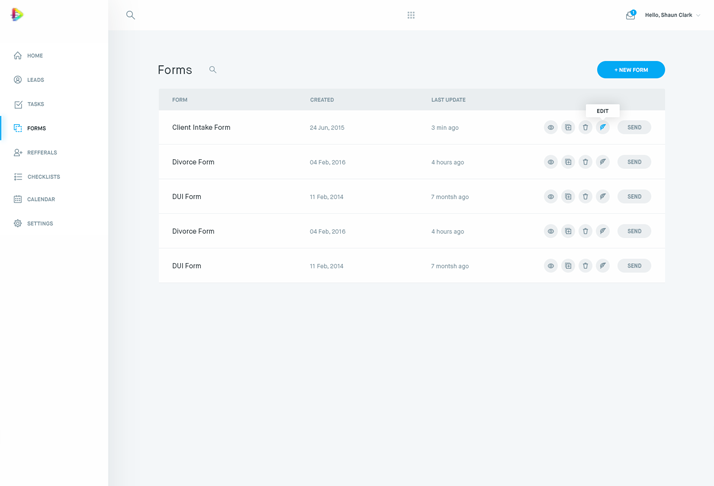
Task: Check the mail notifications icon
Action: point(630,15)
